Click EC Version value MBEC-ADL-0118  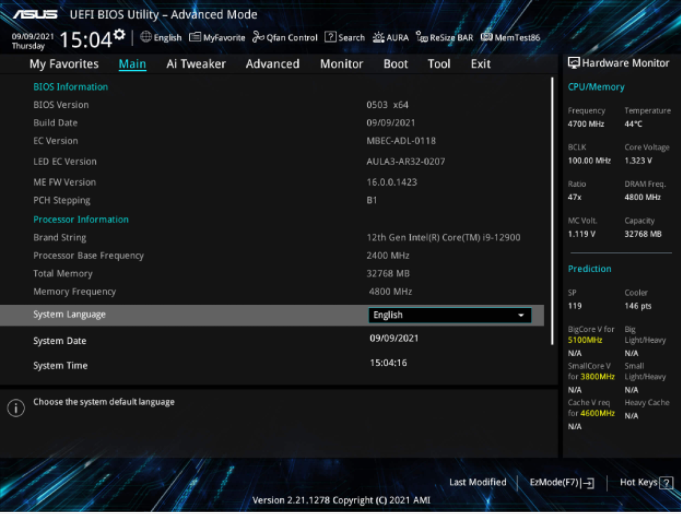pyautogui.click(x=401, y=141)
